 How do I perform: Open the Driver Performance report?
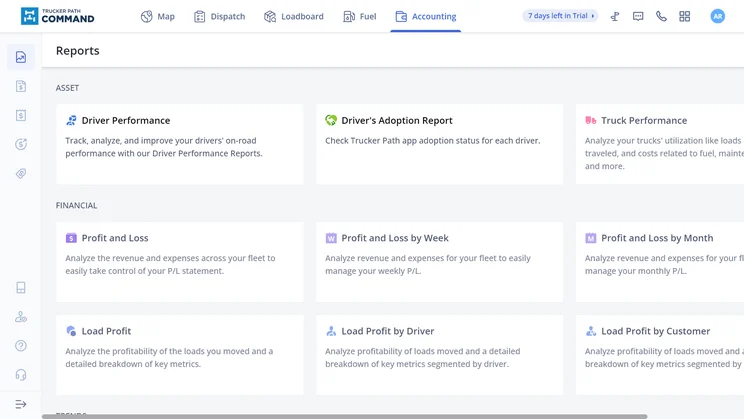[179, 144]
